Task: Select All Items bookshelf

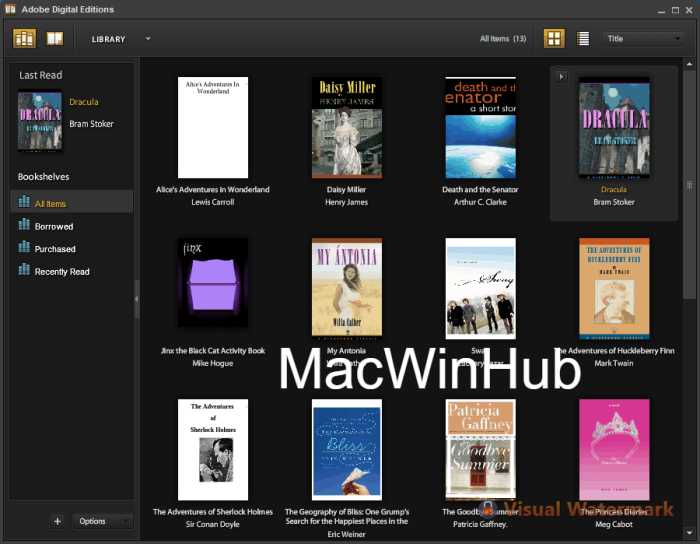Action: tap(71, 203)
